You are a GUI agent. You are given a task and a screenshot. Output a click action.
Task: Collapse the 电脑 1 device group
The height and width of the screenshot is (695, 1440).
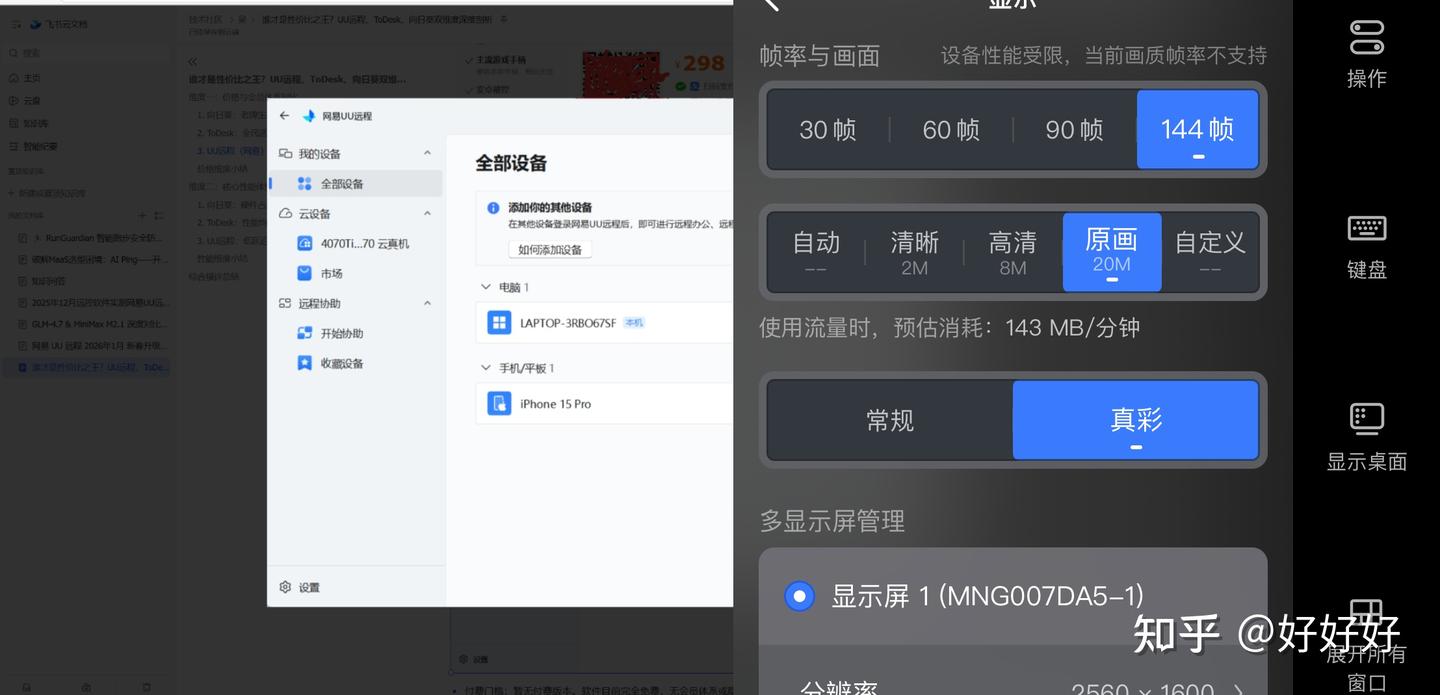486,287
